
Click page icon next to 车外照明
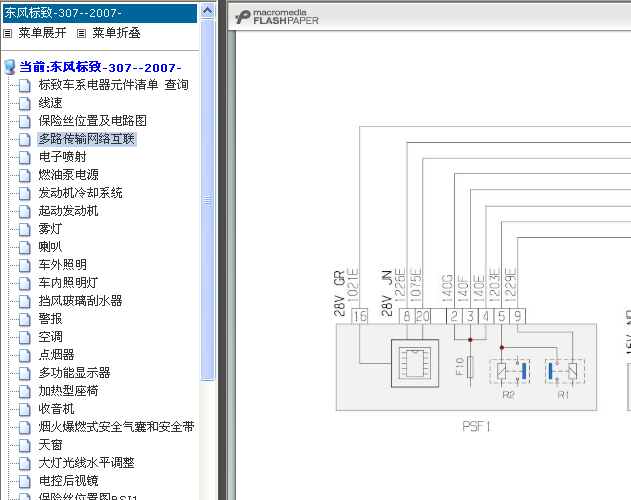point(25,265)
